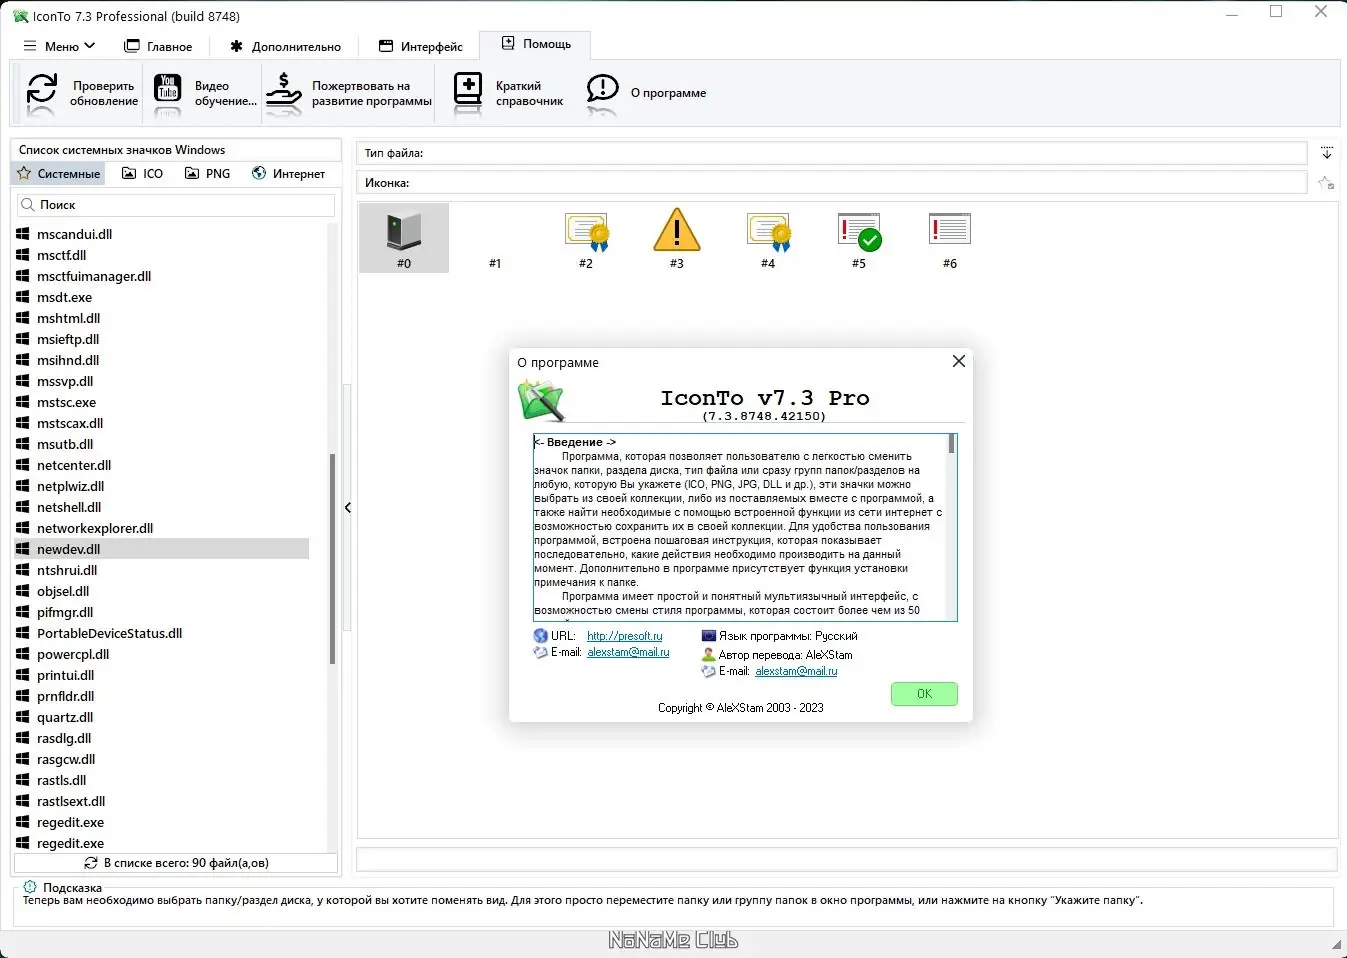Click the Тип файла input field
Viewport: 1347px width, 958px height.
[x=832, y=153]
